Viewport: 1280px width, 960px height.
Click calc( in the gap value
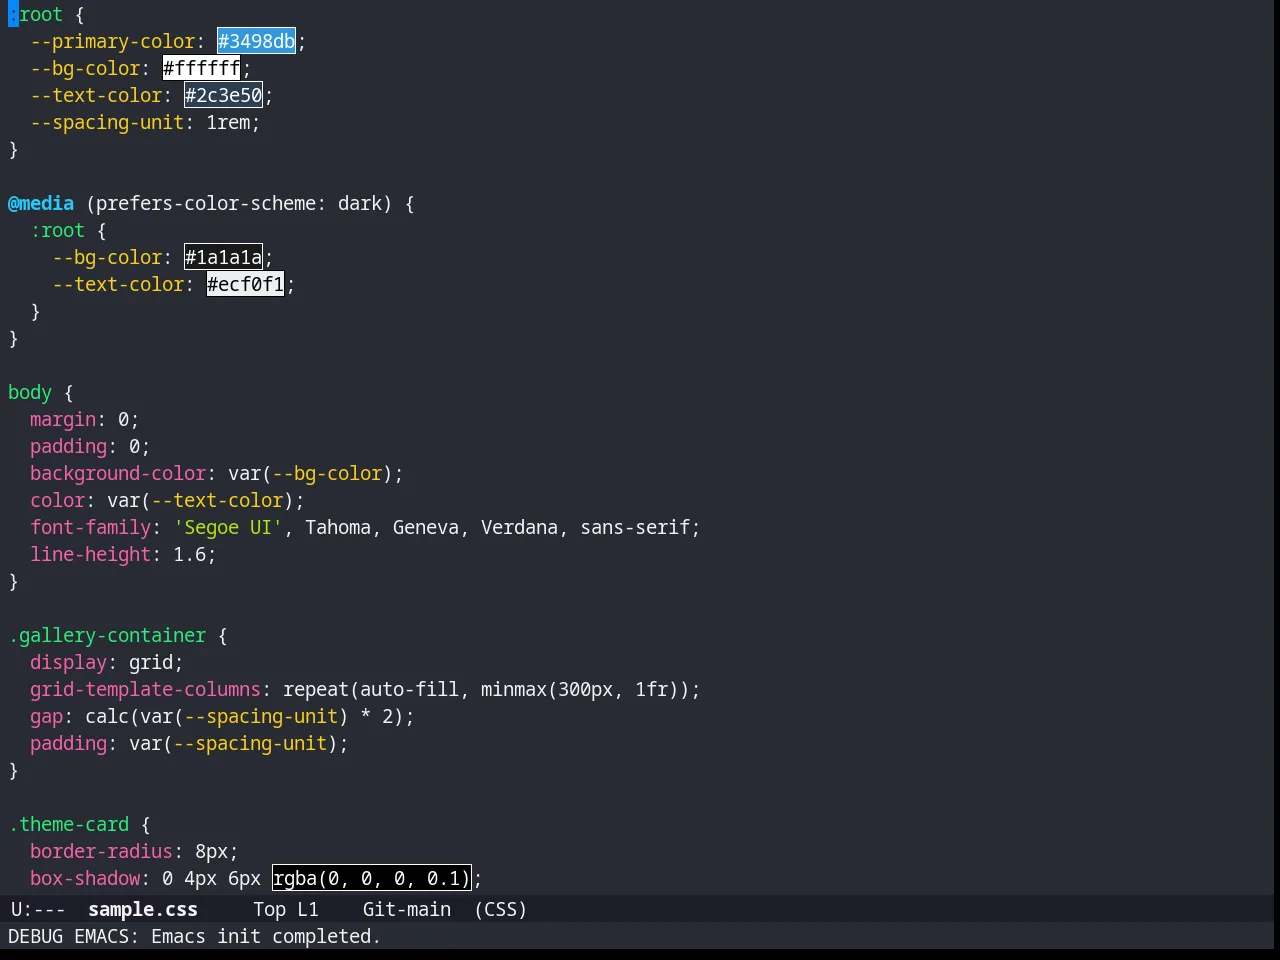(x=112, y=716)
